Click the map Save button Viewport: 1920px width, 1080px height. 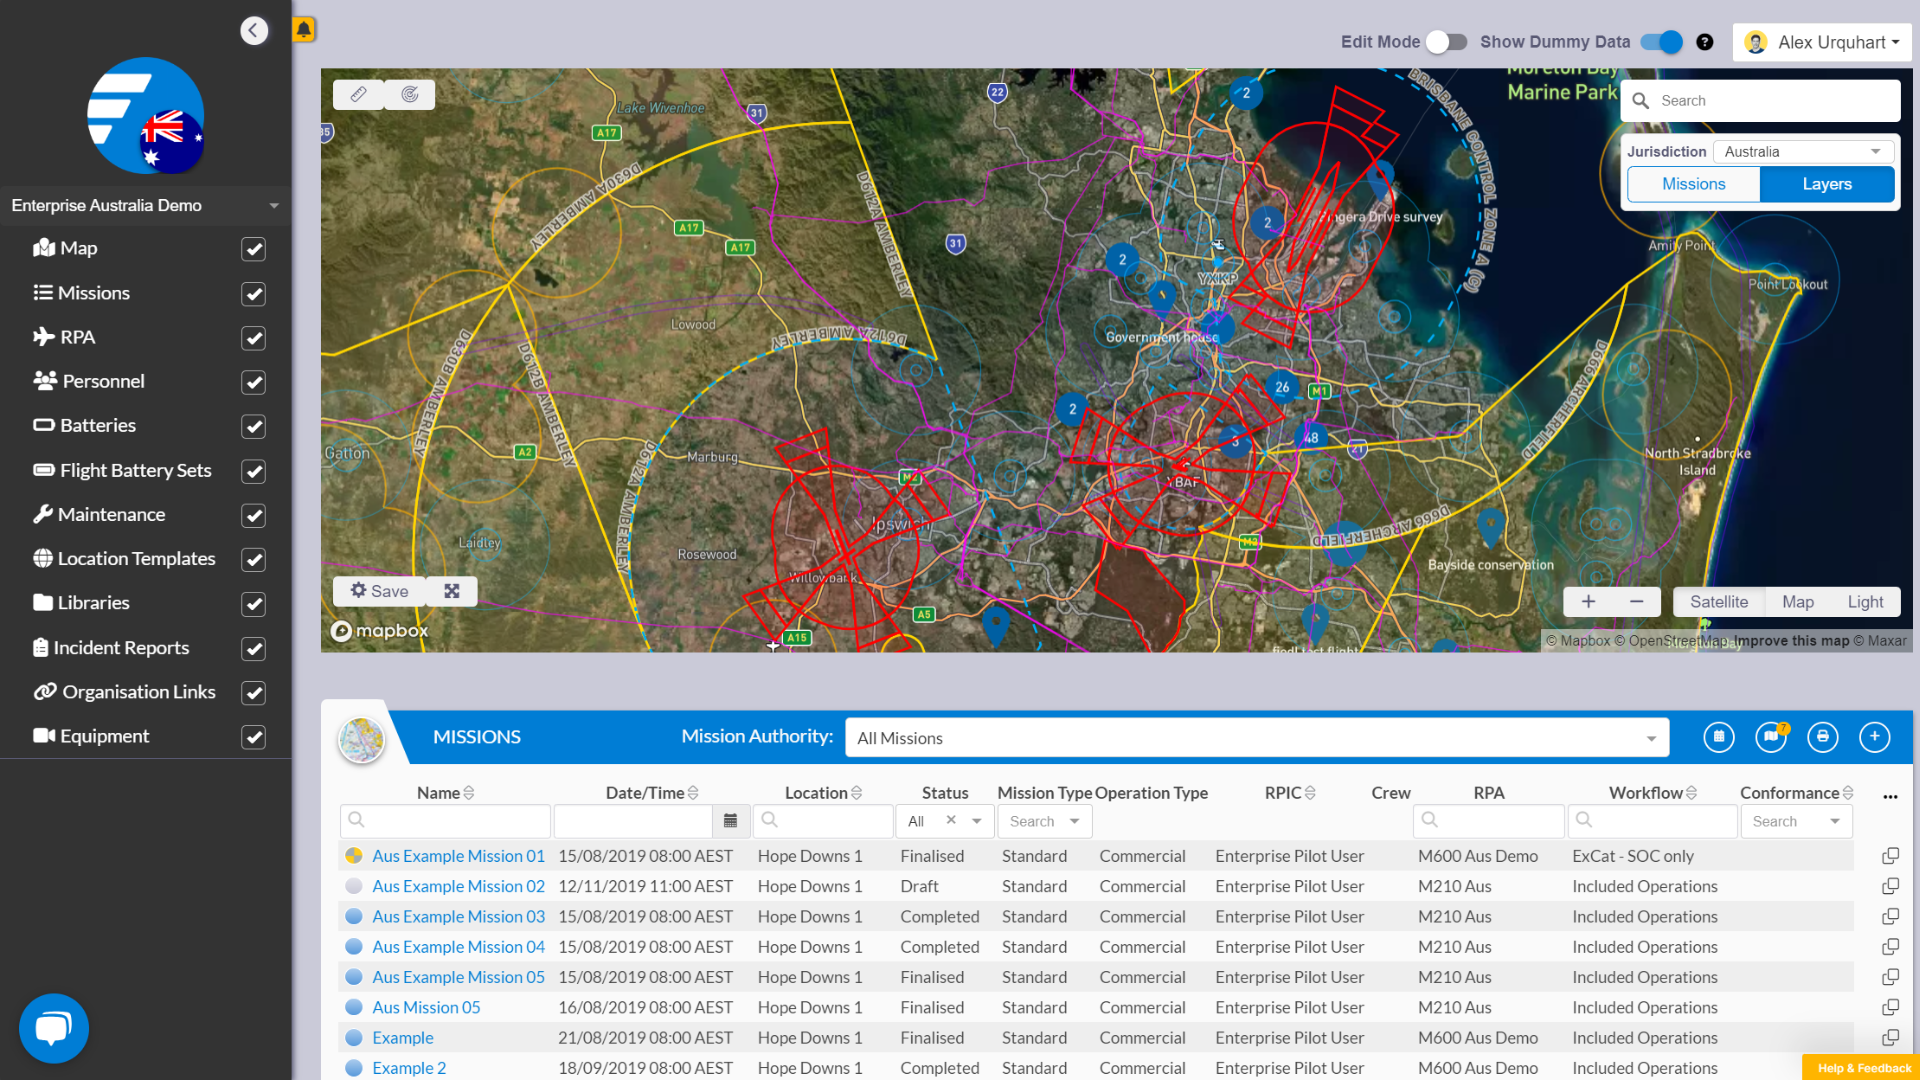[x=380, y=591]
